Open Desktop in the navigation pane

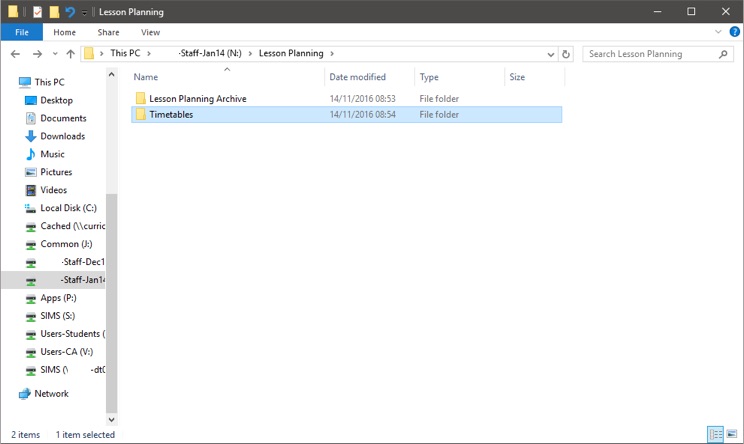coord(56,100)
